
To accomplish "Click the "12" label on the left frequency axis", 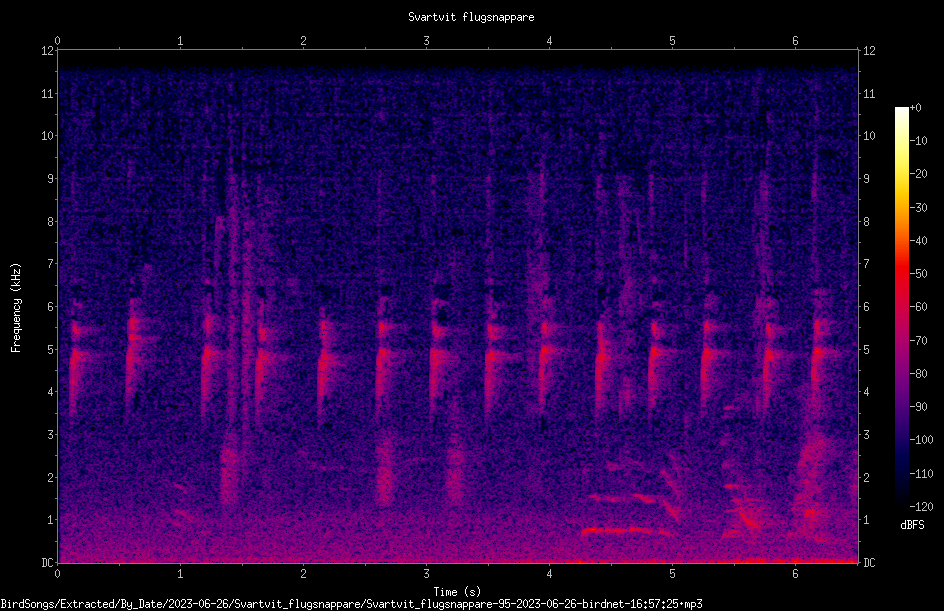I will pyautogui.click(x=48, y=51).
